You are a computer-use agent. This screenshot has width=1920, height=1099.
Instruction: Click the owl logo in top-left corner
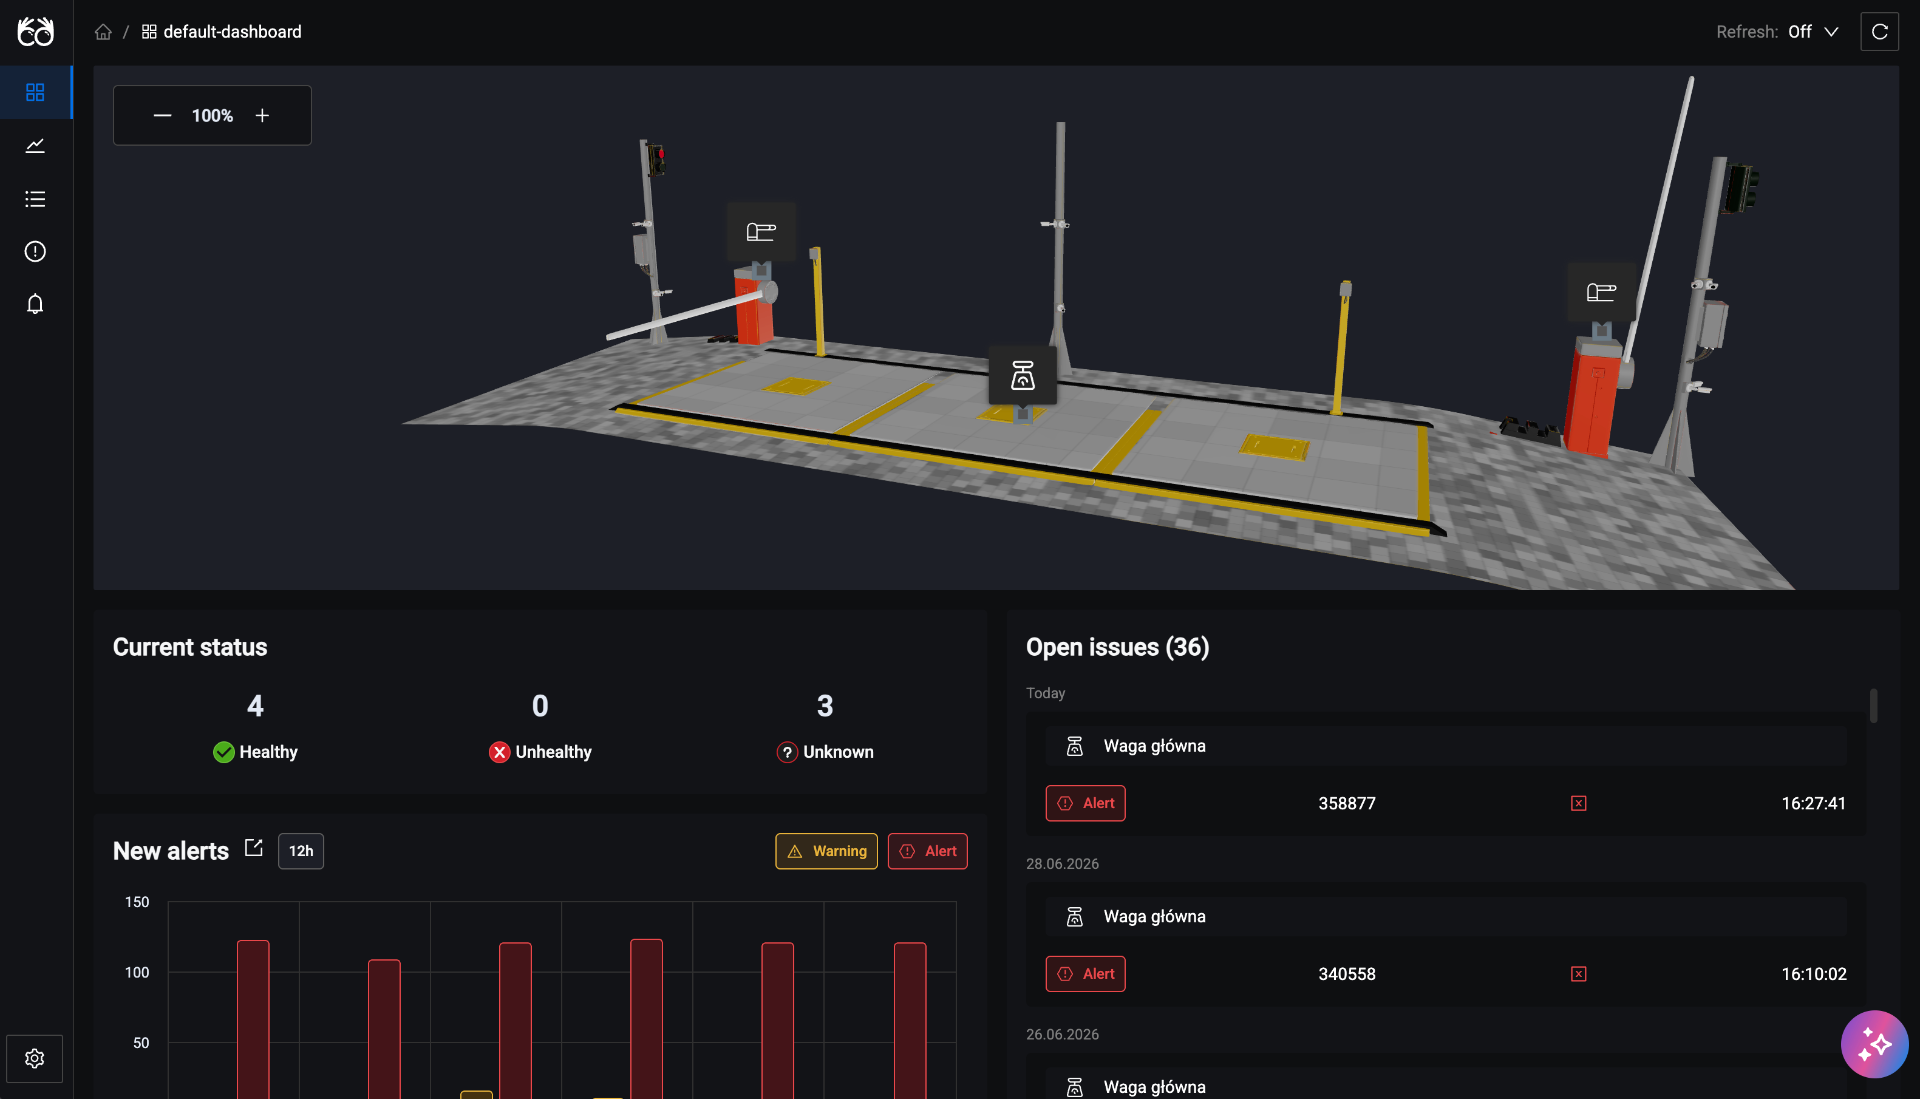[35, 32]
